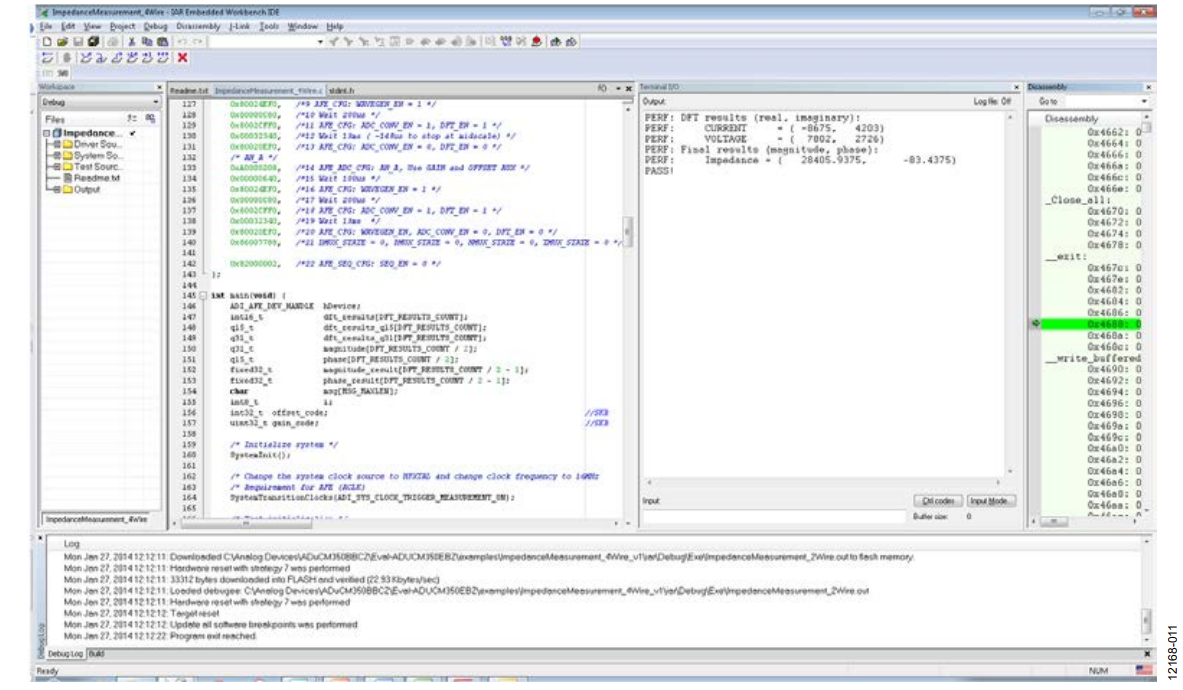This screenshot has height=690, width=1183.
Task: Open the Debug configuration dropdown in Workspace
Action: coord(155,102)
